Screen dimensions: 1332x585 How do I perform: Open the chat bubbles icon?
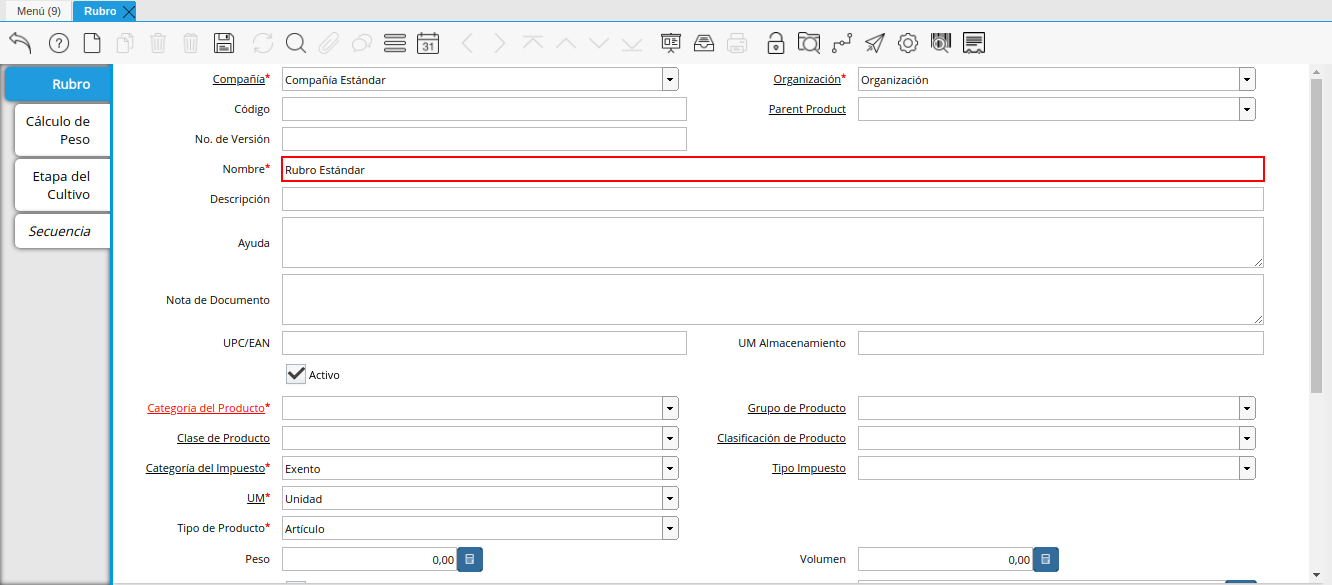pos(362,43)
